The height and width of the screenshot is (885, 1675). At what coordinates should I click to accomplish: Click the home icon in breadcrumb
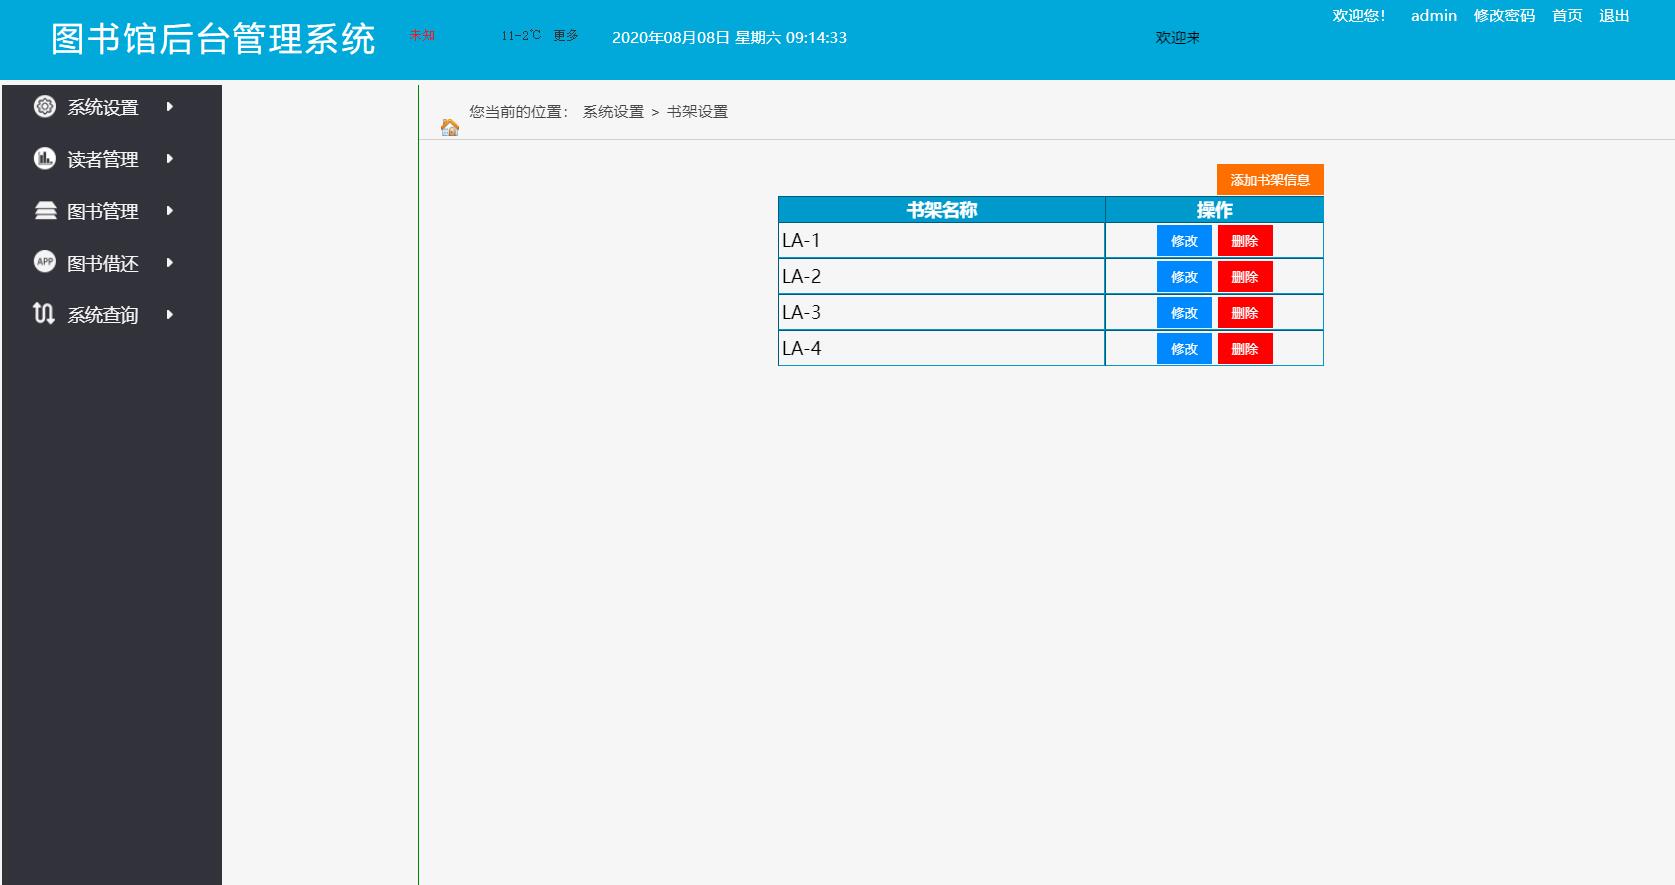(450, 127)
